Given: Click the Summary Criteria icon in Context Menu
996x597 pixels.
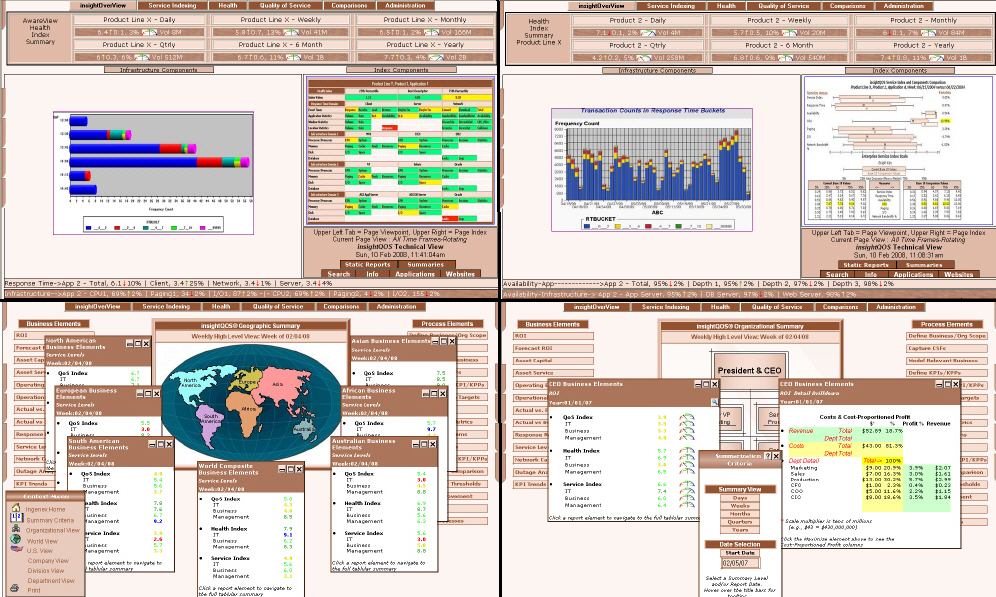Looking at the screenshot, I should (17, 521).
